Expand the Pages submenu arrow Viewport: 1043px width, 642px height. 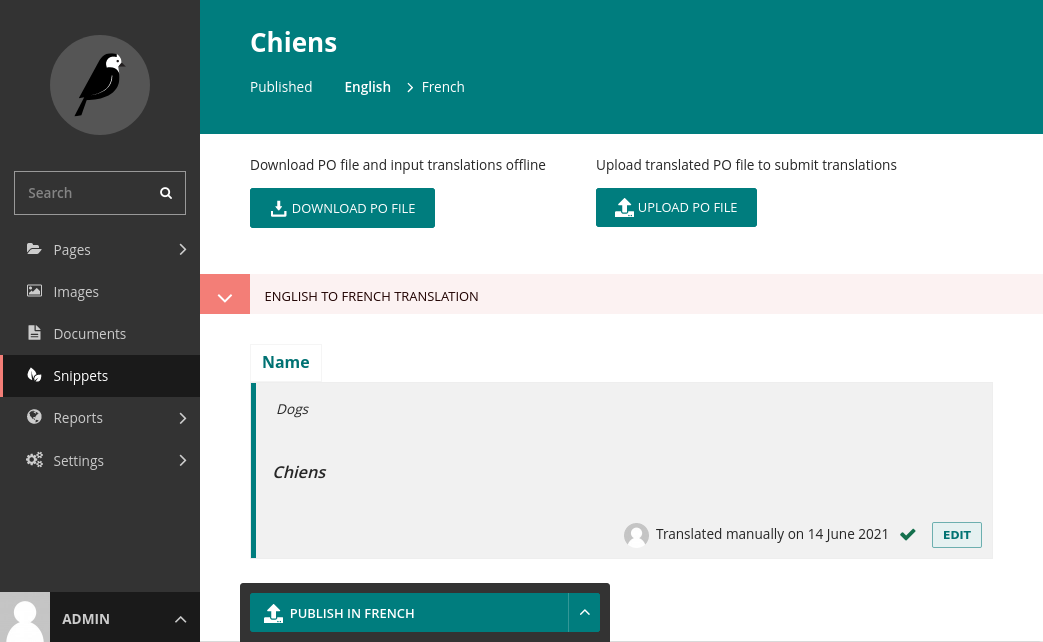click(182, 249)
